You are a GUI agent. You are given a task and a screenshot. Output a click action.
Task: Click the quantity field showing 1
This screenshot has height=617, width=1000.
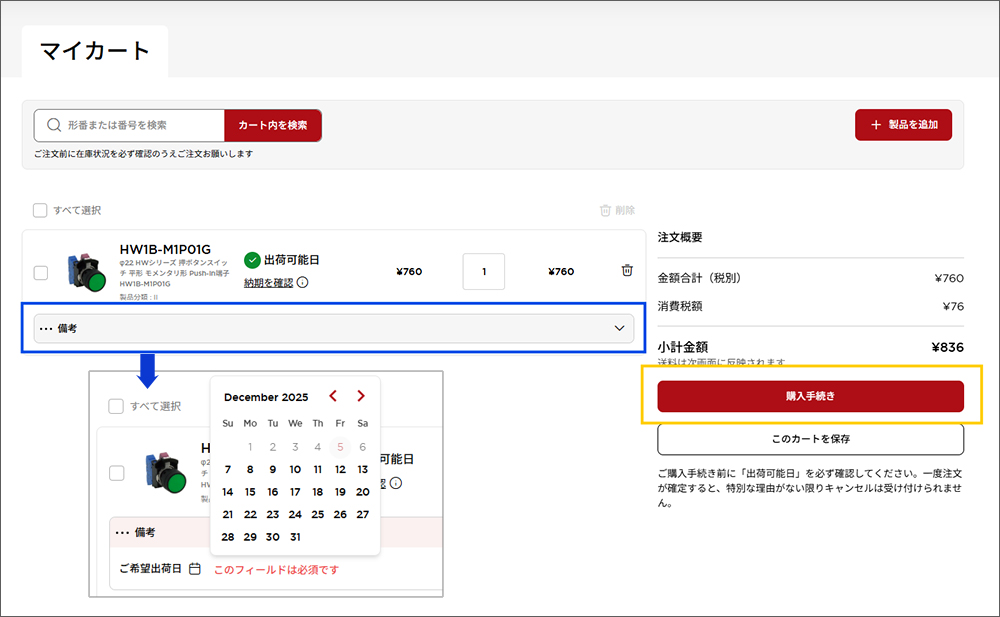click(484, 272)
